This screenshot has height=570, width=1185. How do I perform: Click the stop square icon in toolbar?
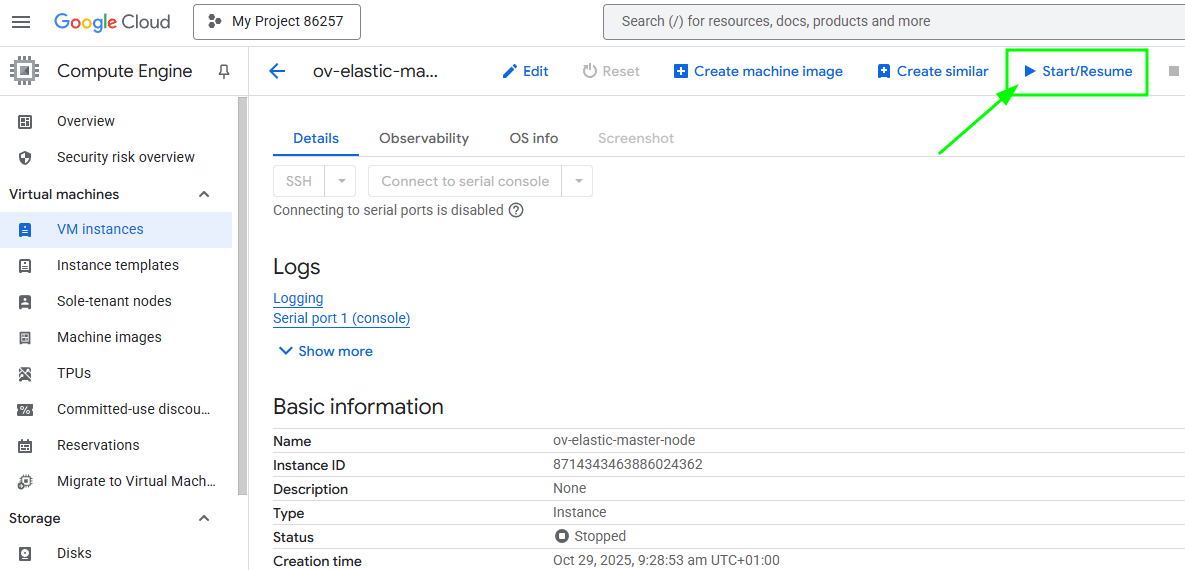pyautogui.click(x=1174, y=71)
